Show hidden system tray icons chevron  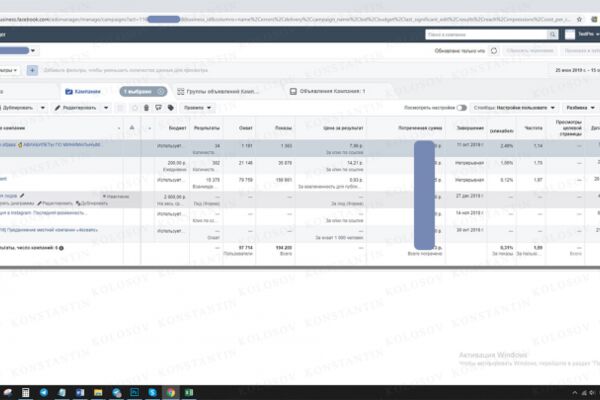(x=574, y=393)
